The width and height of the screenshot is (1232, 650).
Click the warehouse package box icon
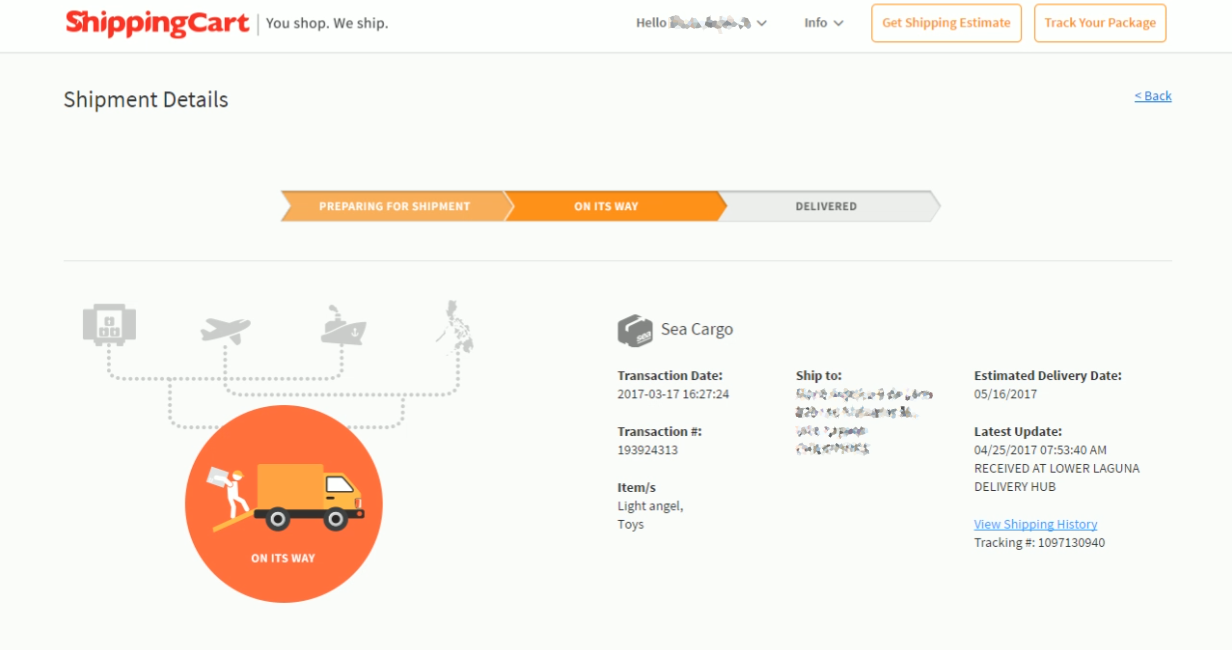pyautogui.click(x=109, y=326)
